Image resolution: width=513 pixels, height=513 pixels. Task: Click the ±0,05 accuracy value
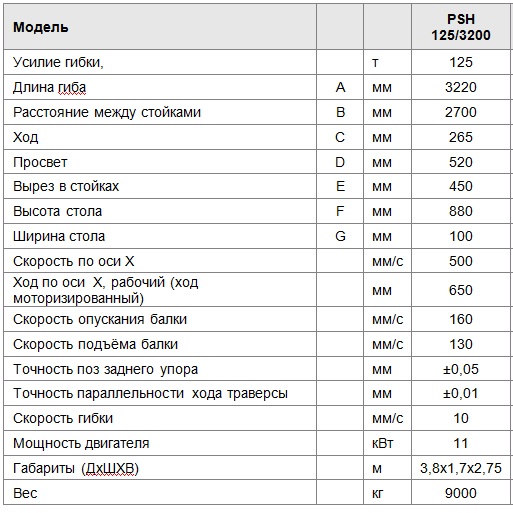click(461, 369)
